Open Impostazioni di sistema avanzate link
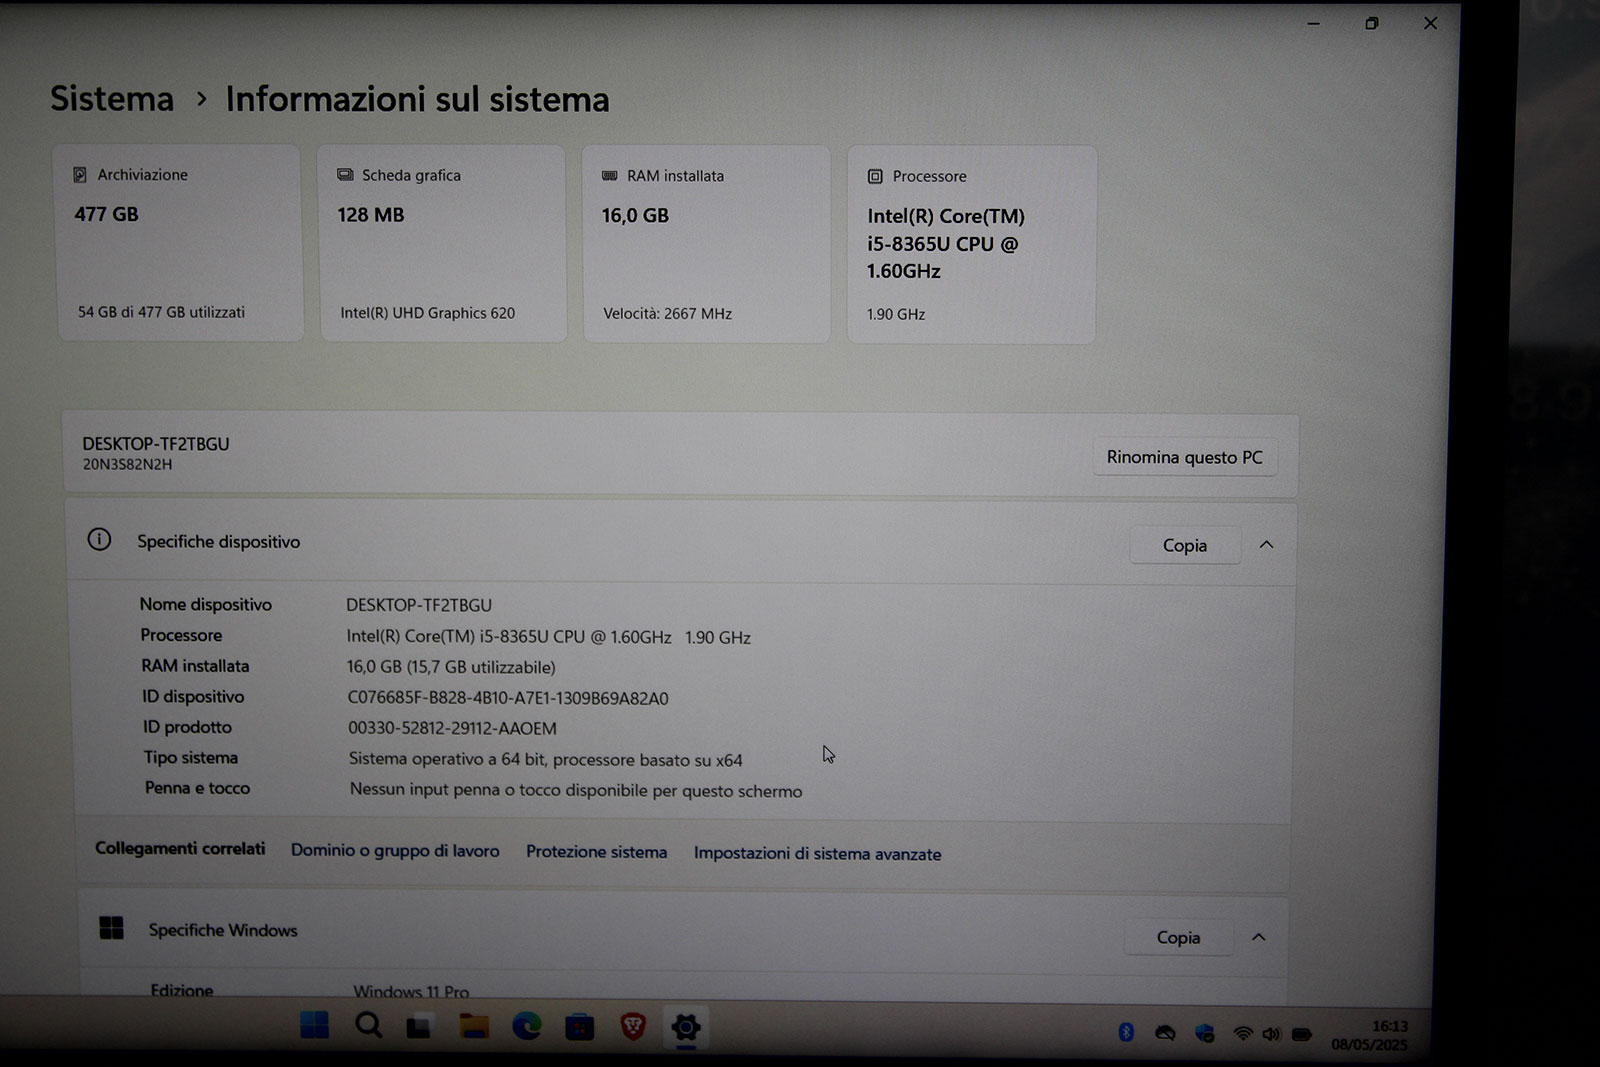The width and height of the screenshot is (1600, 1067). pyautogui.click(x=817, y=853)
